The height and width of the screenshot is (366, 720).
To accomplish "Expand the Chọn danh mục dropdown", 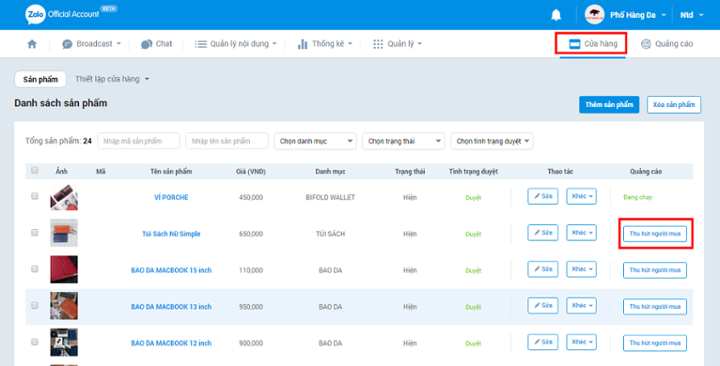I will pyautogui.click(x=315, y=141).
